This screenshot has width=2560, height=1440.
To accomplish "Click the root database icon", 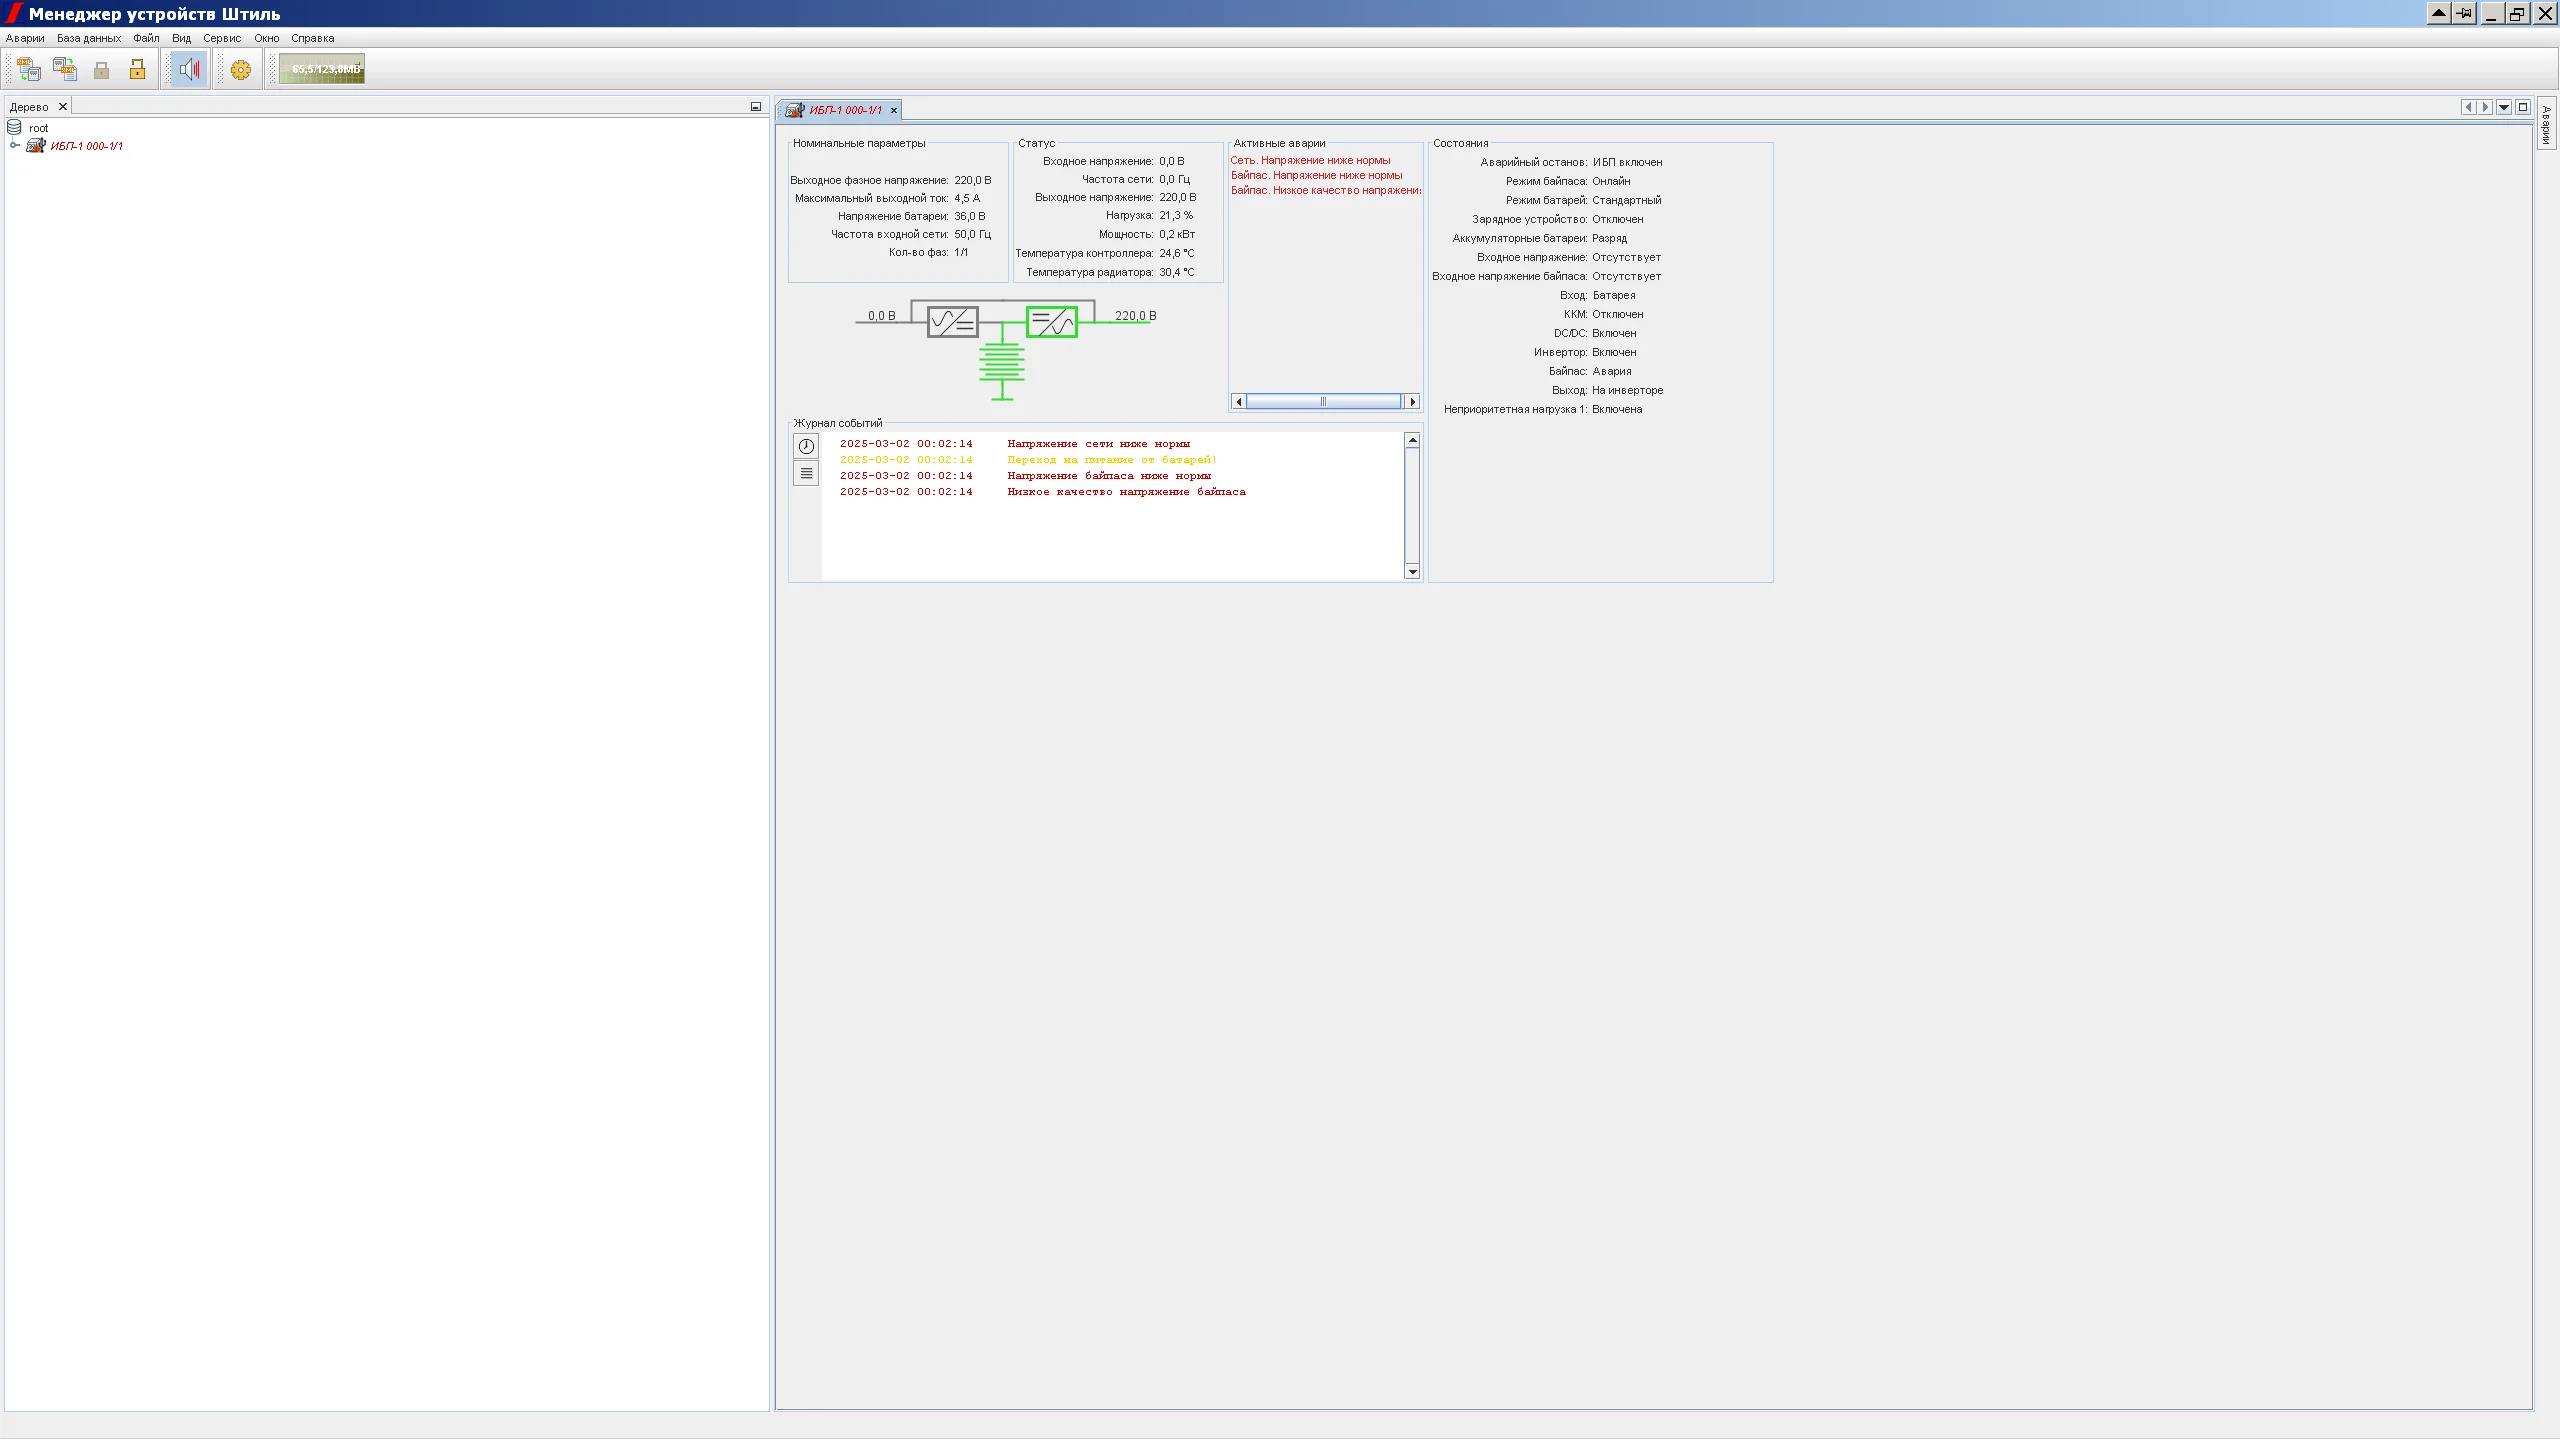I will tap(14, 128).
